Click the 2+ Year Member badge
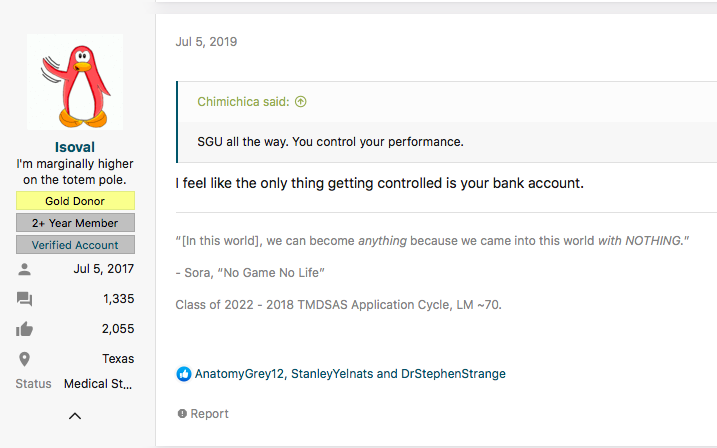Image resolution: width=717 pixels, height=448 pixels. click(75, 223)
